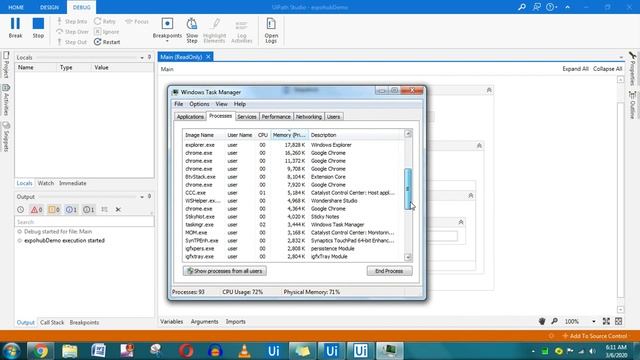
Task: Toggle info messages filter in Output
Action: pyautogui.click(x=71, y=209)
